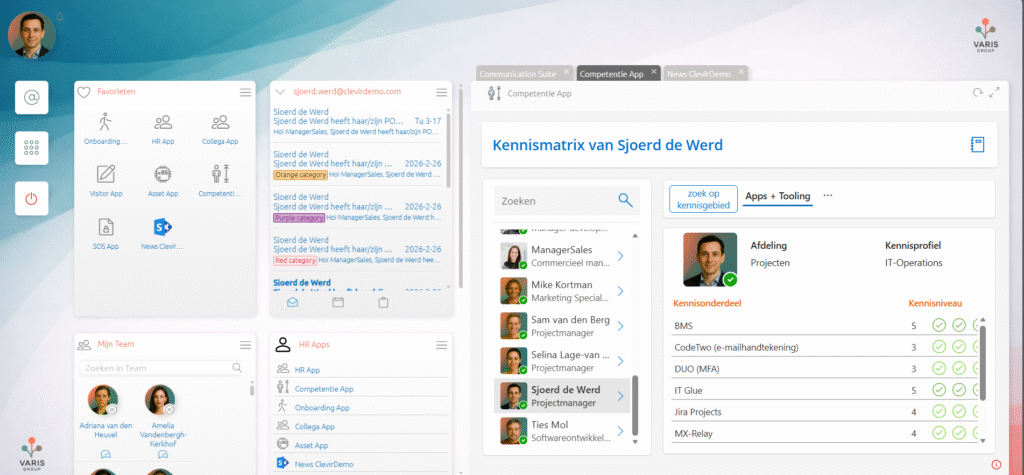Toggle first check circle for Jira Projects
The image size is (1024, 475).
[939, 411]
